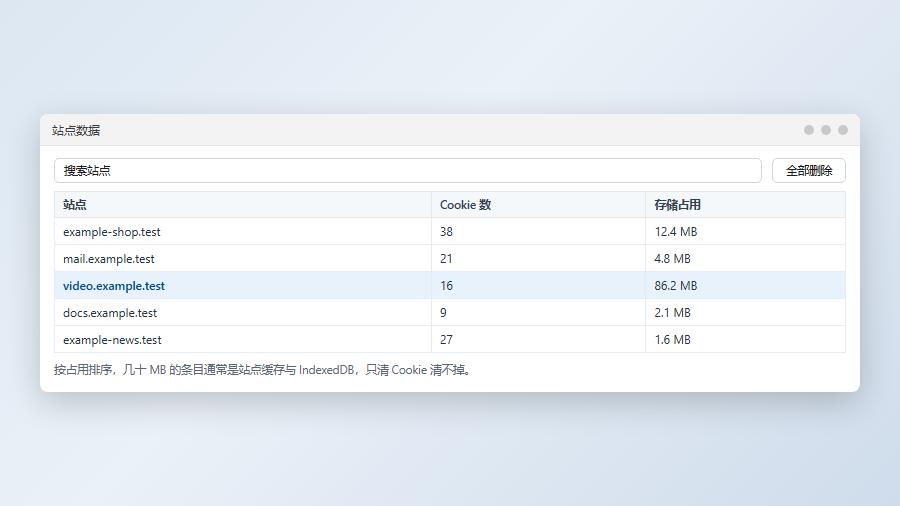
Task: Select the highlighted video.example.test site
Action: (114, 286)
